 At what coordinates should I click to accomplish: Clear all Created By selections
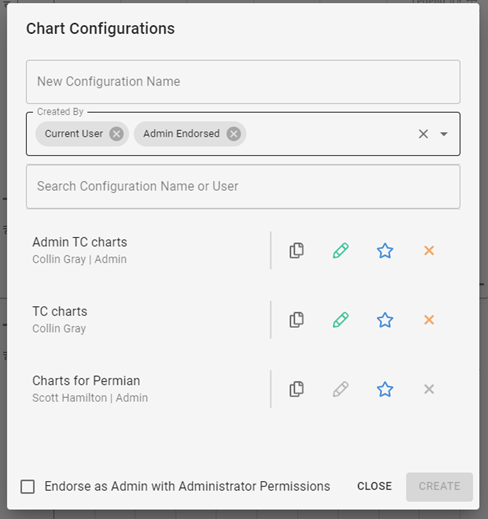(423, 134)
